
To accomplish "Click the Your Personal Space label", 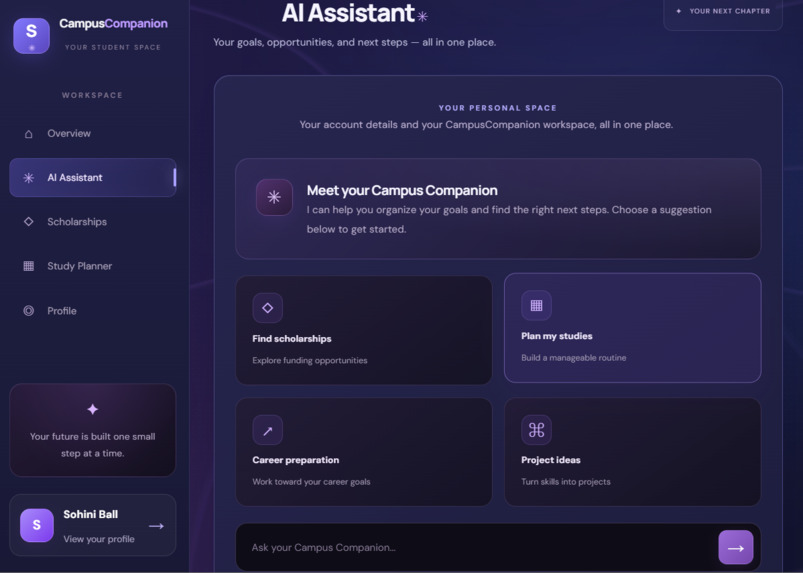I will click(498, 108).
